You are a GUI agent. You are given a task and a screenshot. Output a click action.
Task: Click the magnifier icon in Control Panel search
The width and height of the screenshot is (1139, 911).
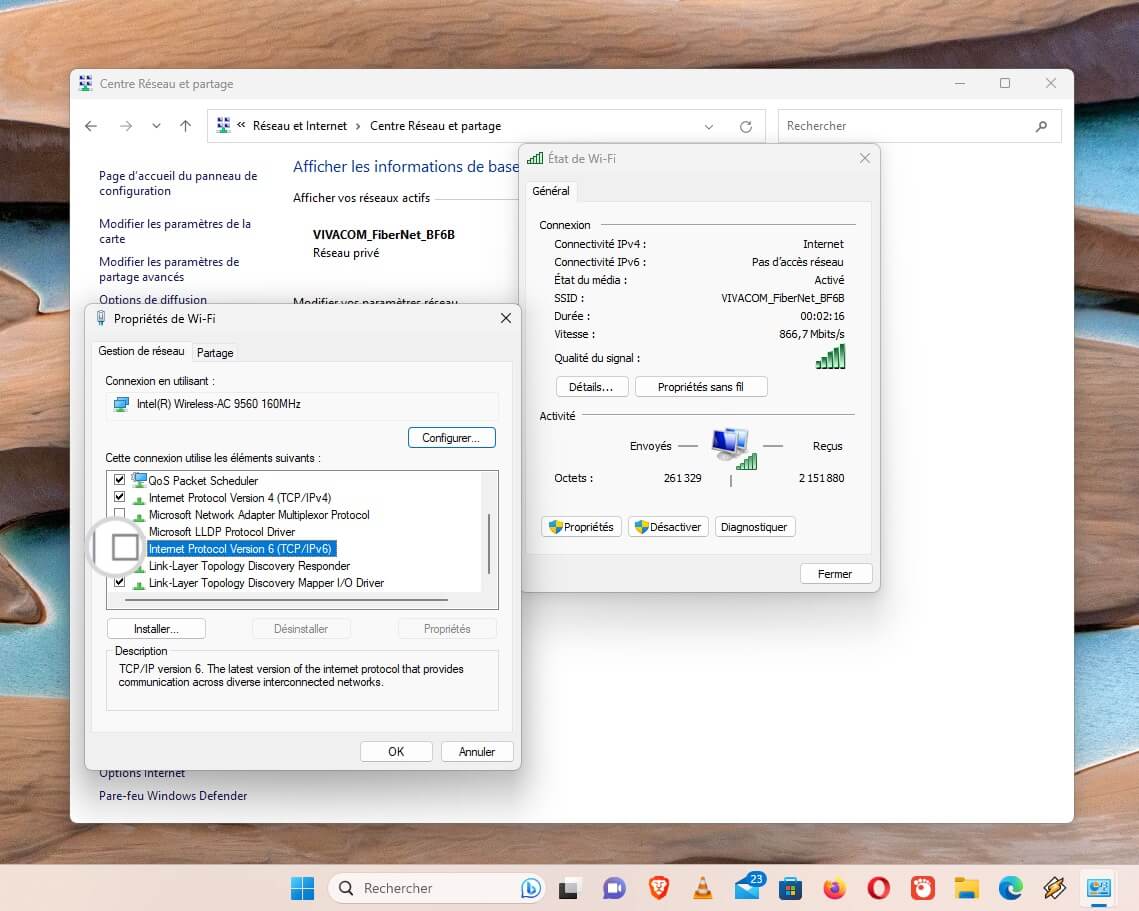[1041, 126]
